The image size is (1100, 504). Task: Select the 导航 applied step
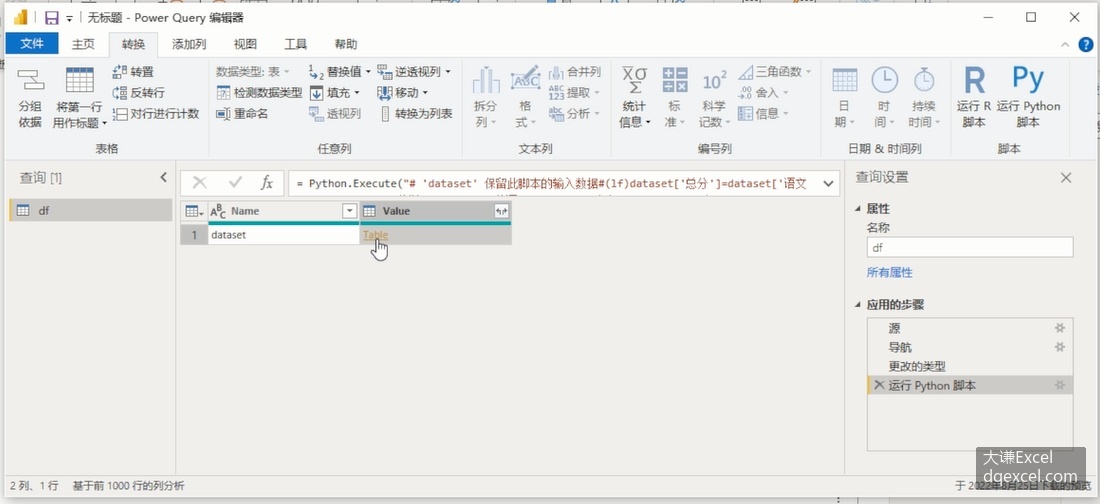(970, 347)
